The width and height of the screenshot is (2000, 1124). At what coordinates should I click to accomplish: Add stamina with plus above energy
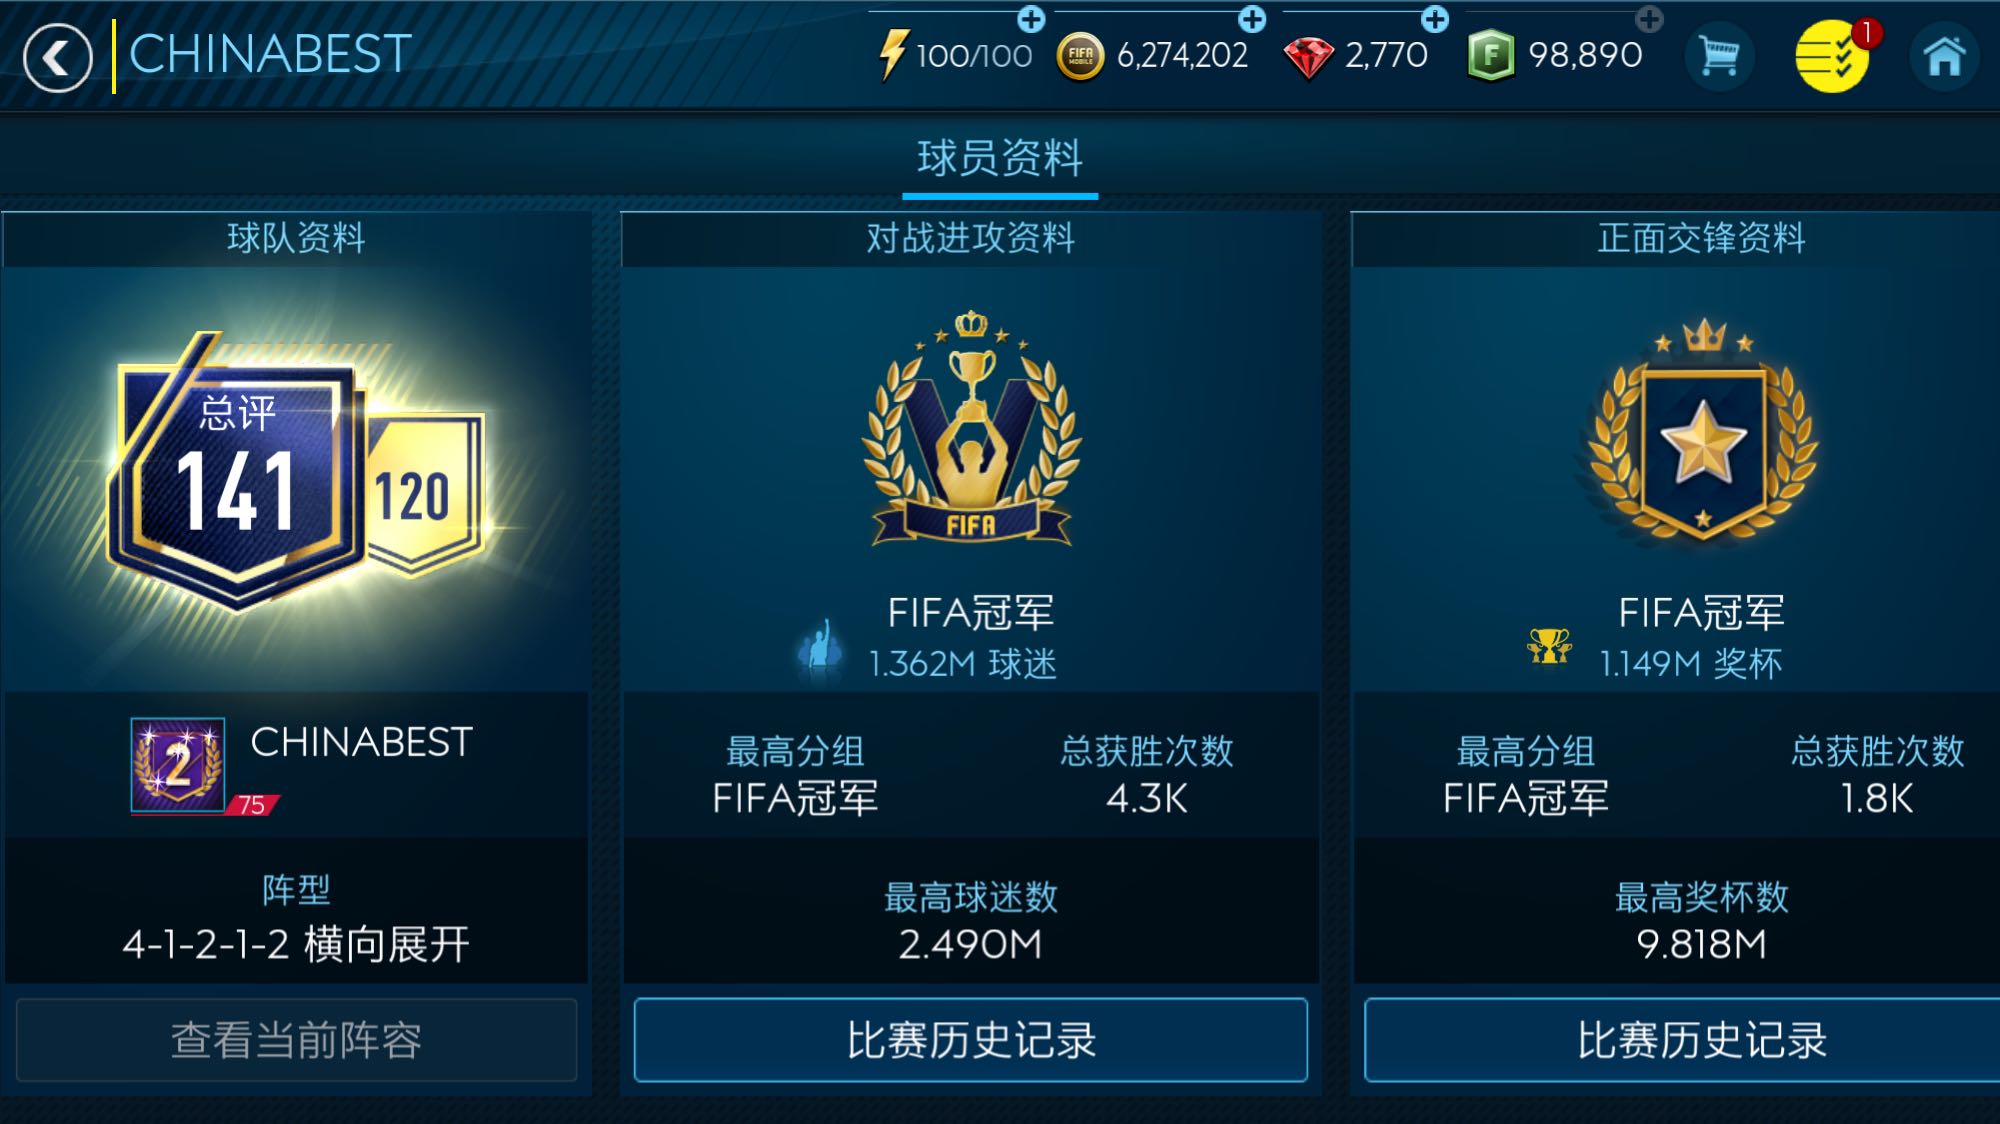1031,18
